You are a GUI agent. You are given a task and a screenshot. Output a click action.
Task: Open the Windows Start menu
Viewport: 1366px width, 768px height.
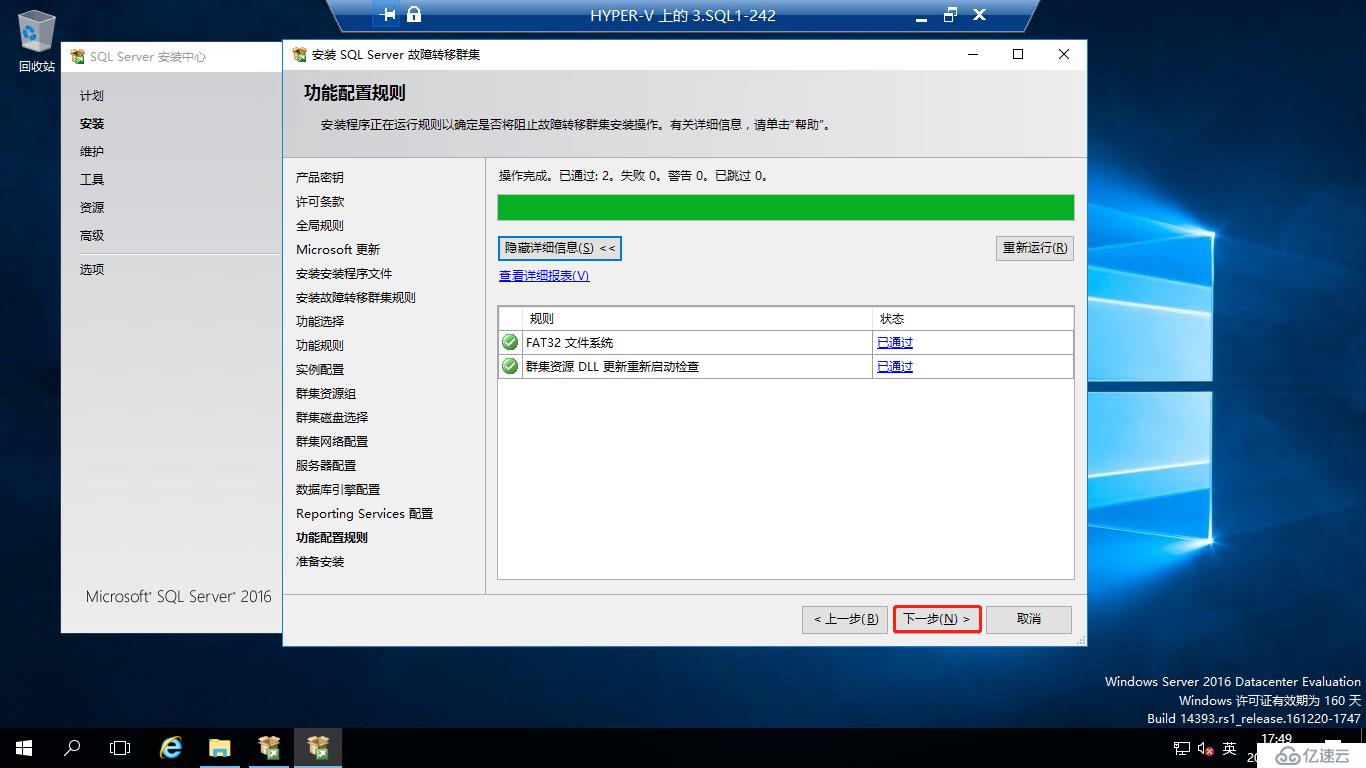click(x=24, y=747)
